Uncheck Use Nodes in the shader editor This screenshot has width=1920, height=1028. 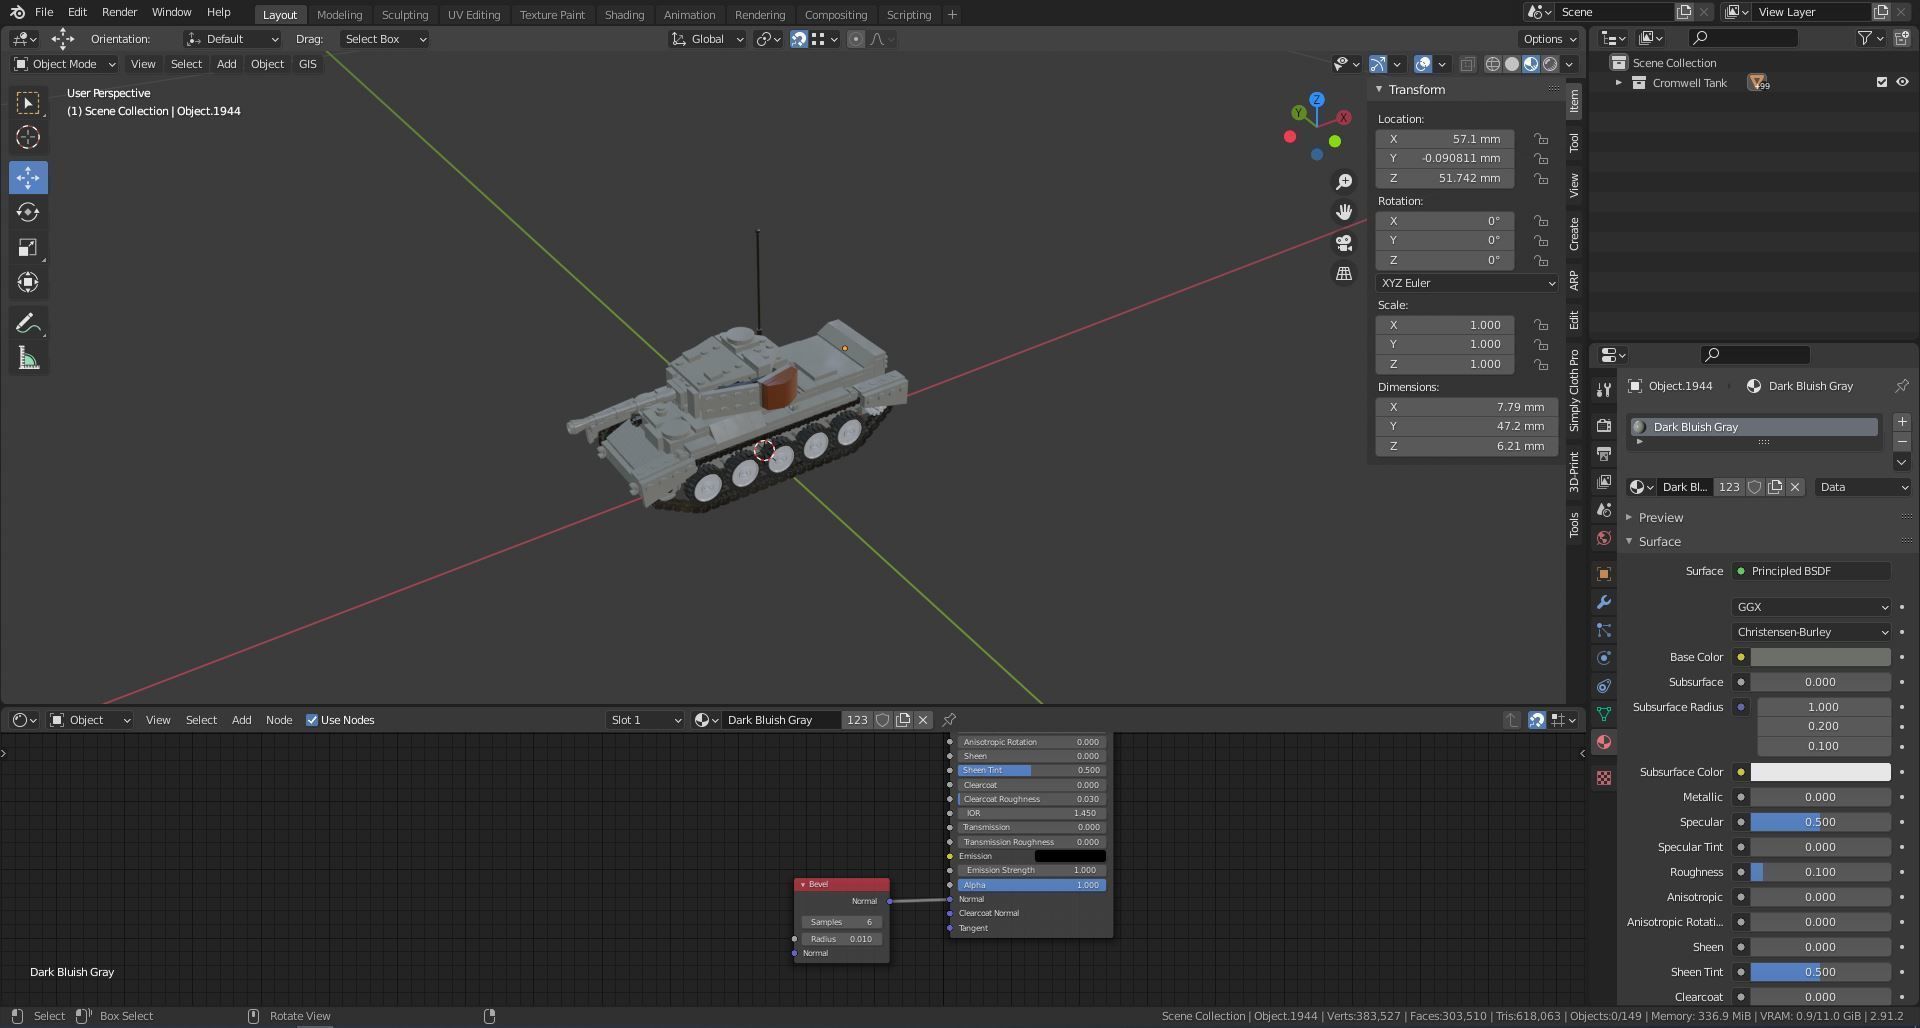[311, 720]
